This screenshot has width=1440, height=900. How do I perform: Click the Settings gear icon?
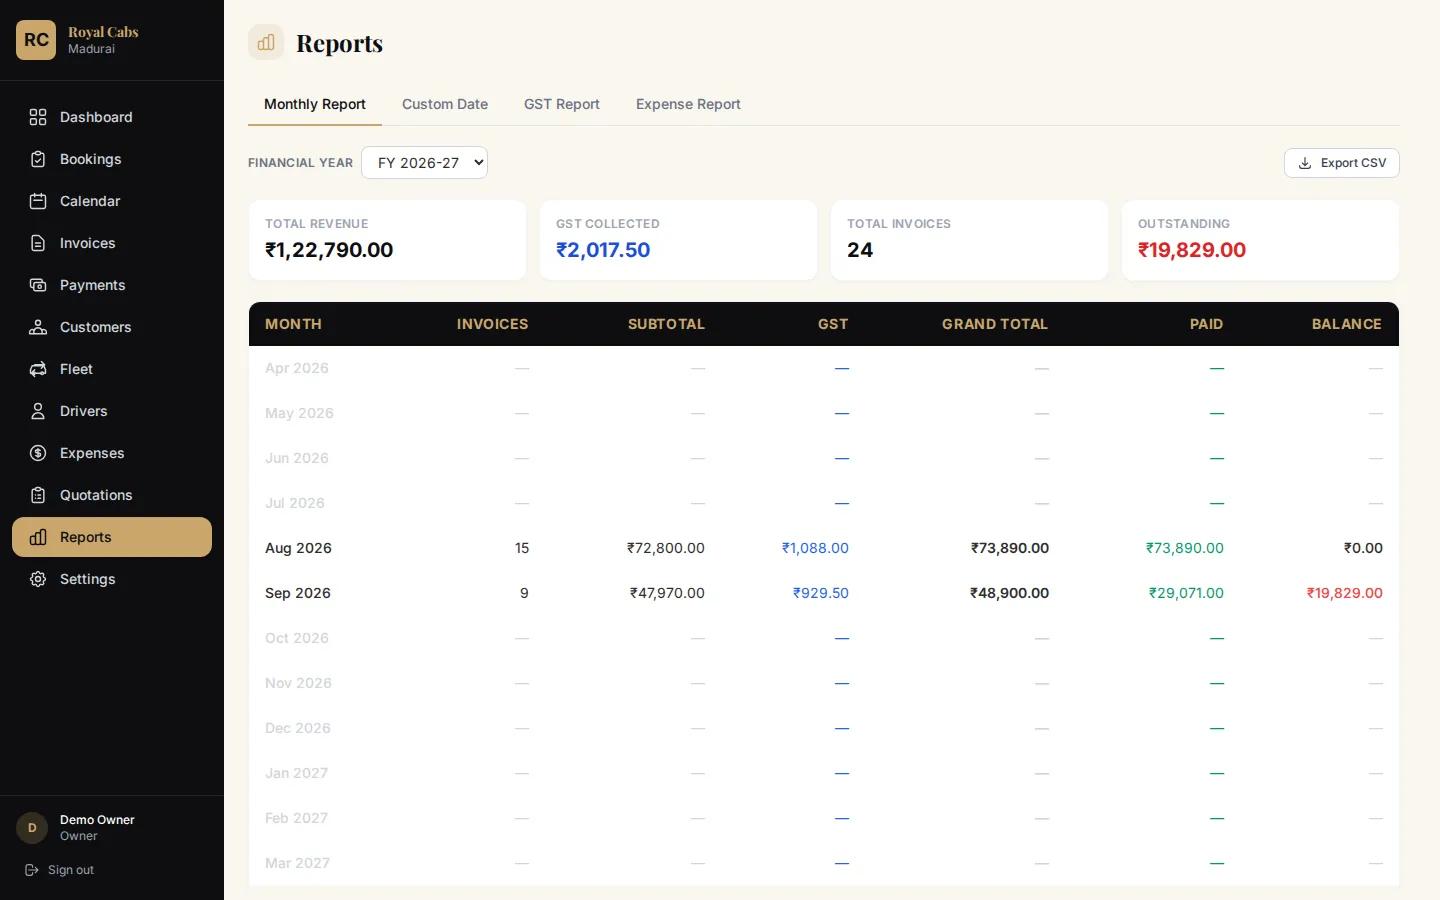pyautogui.click(x=38, y=579)
